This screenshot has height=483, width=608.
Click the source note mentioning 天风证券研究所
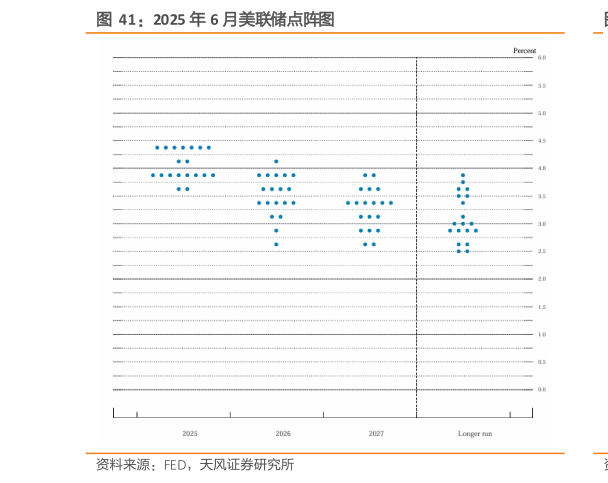pos(195,465)
